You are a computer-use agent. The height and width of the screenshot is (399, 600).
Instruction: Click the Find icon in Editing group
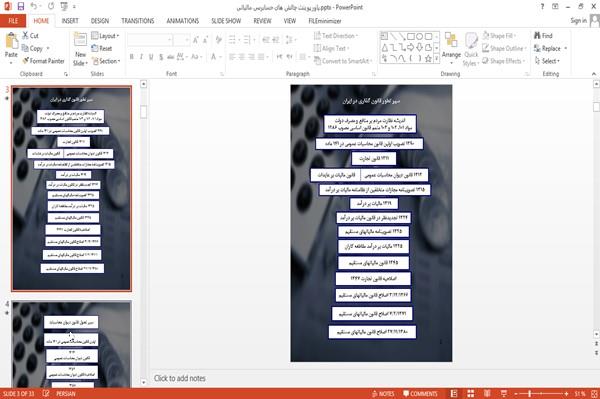(x=544, y=36)
